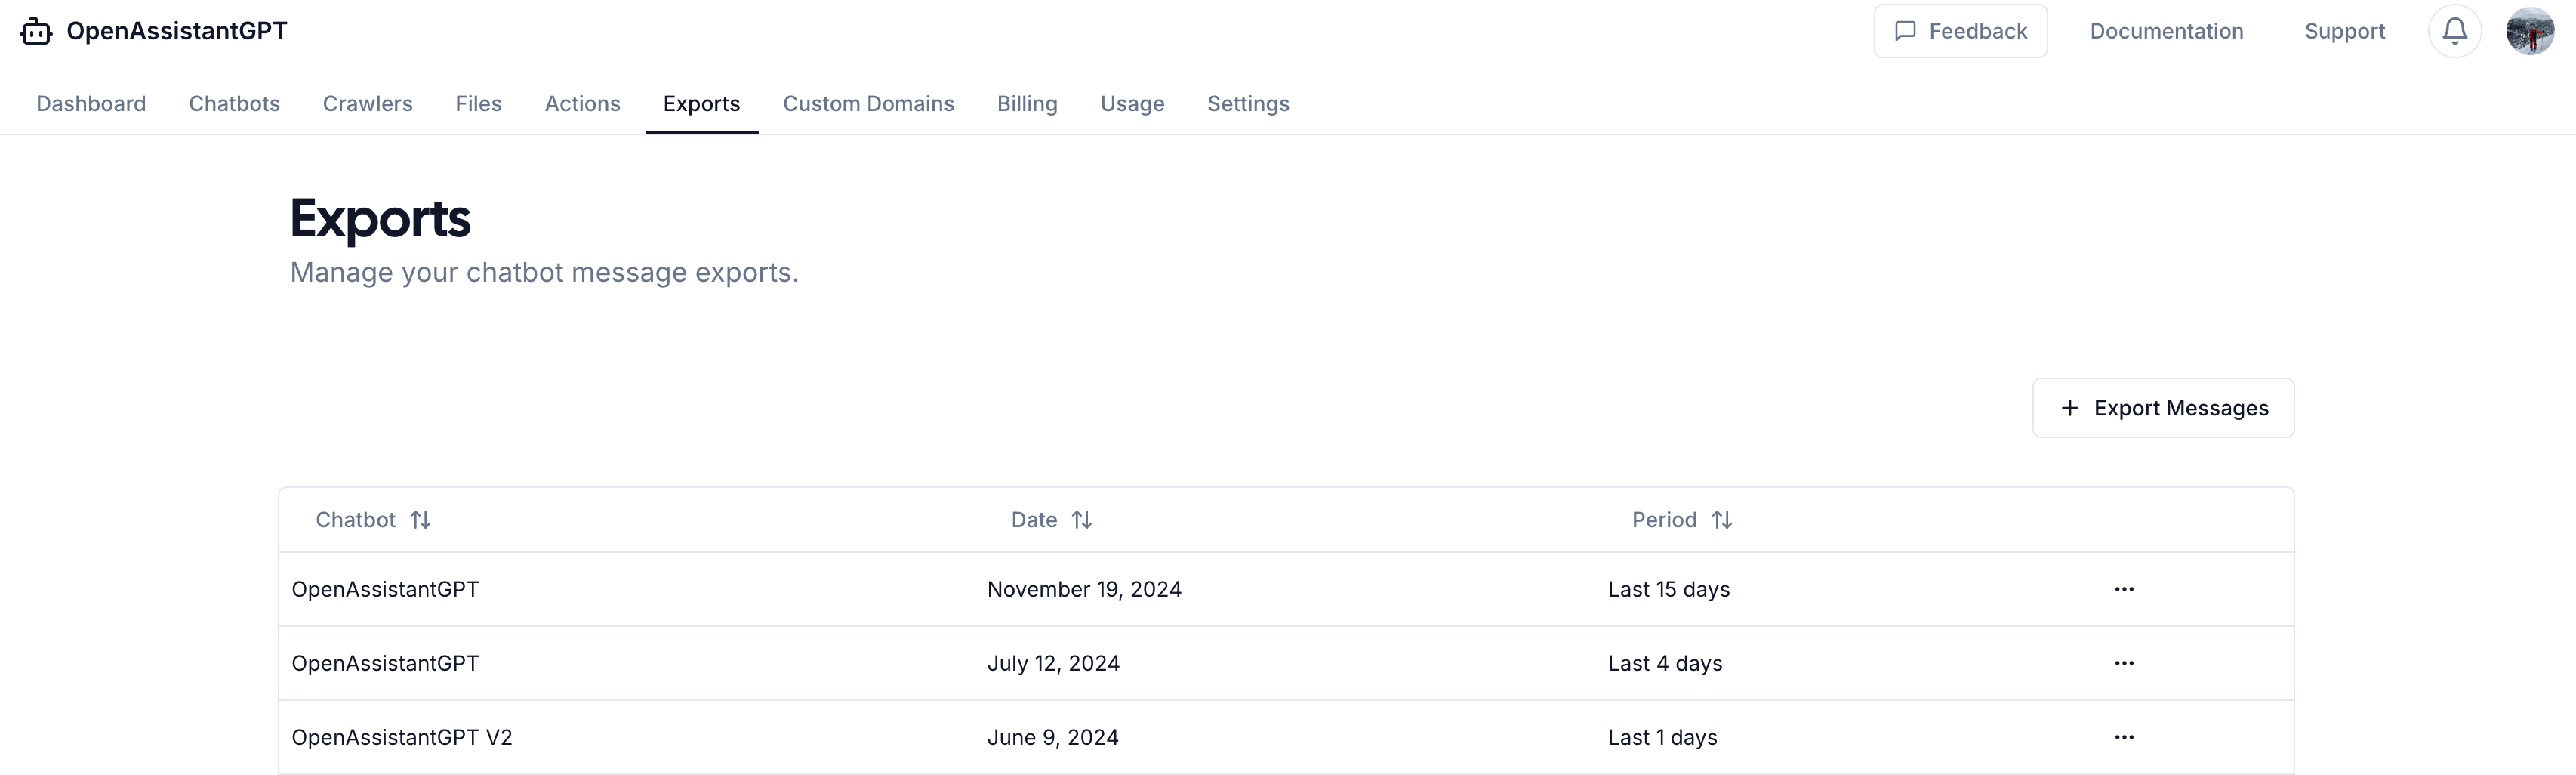Viewport: 2576px width, 775px height.
Task: Open the Crawlers tab
Action: pyautogui.click(x=367, y=104)
